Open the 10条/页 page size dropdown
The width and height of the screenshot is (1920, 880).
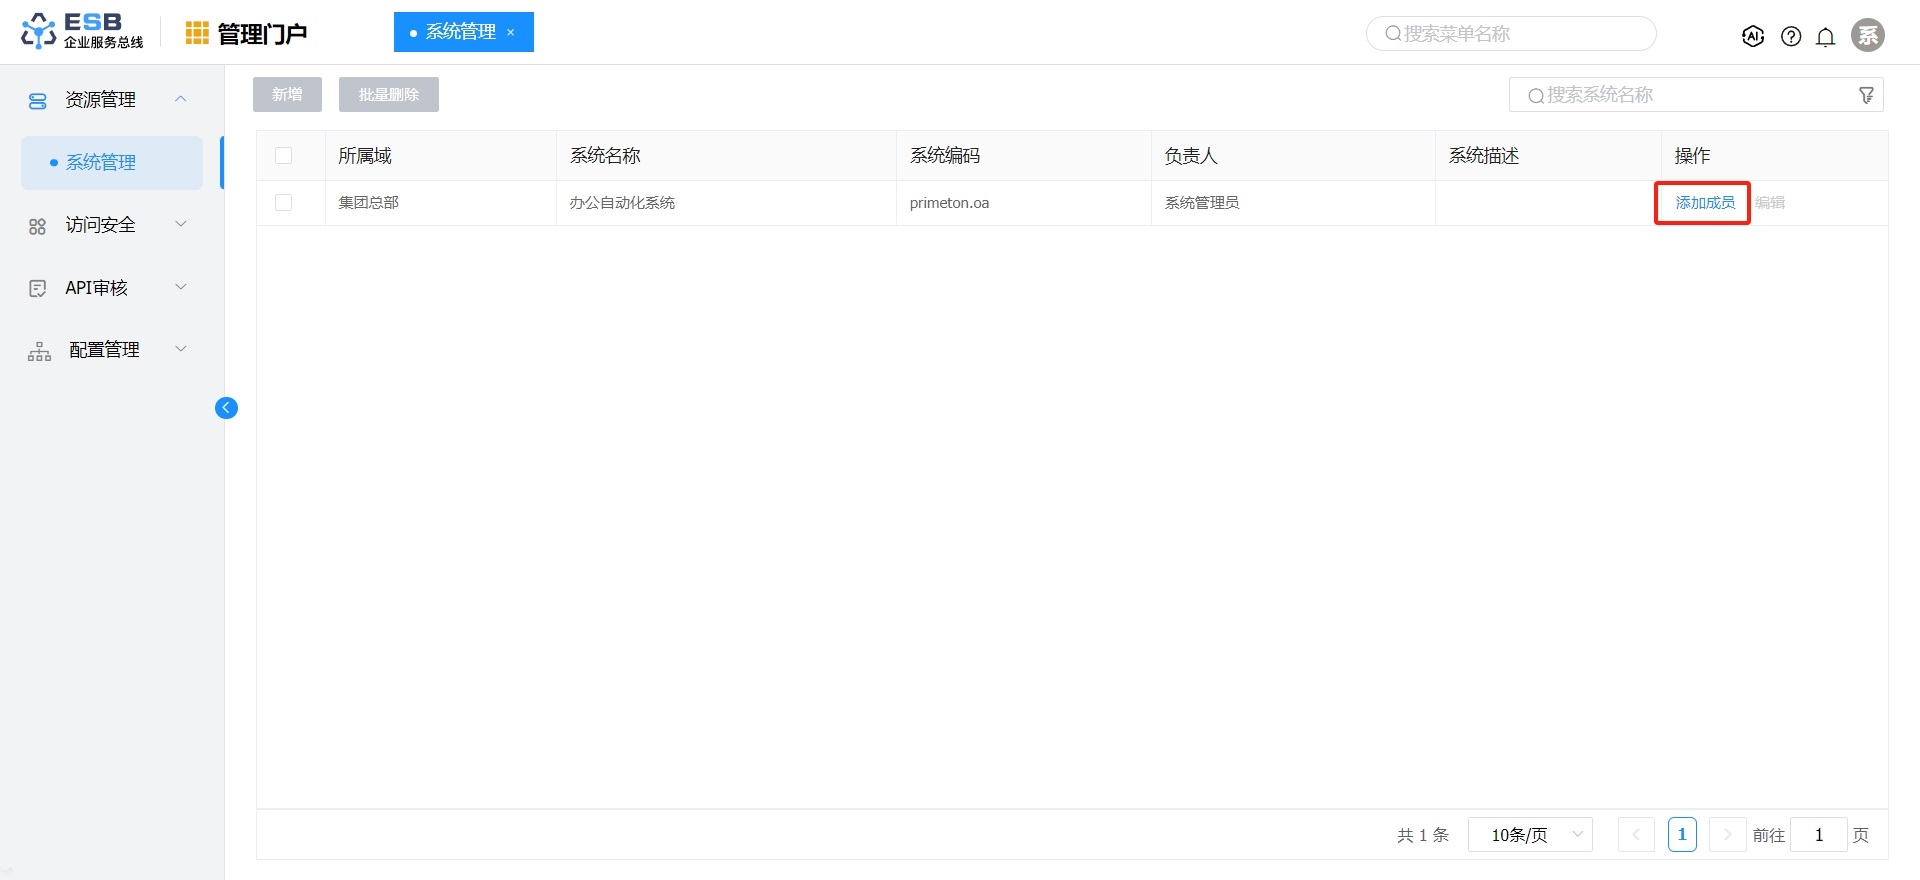1529,835
